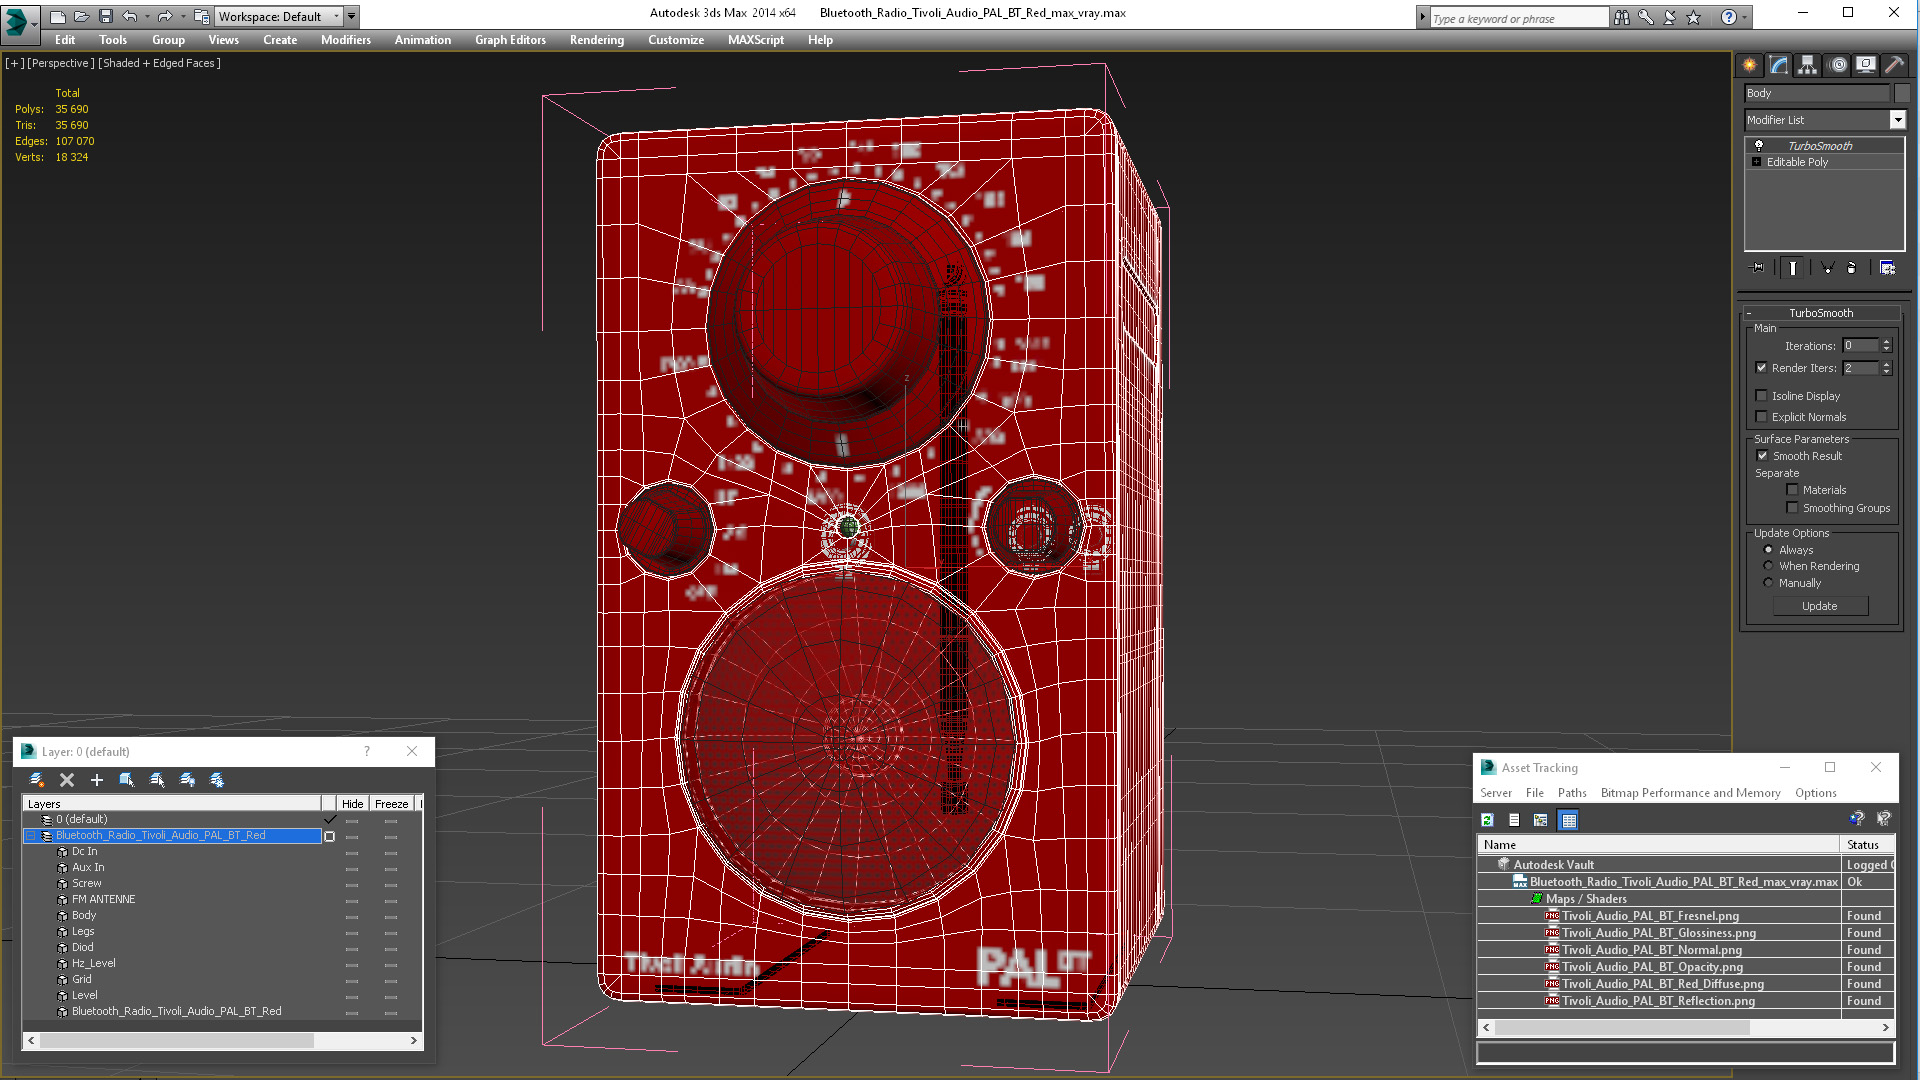Open the Create command panel tab
This screenshot has width=1920, height=1080.
[x=1749, y=65]
